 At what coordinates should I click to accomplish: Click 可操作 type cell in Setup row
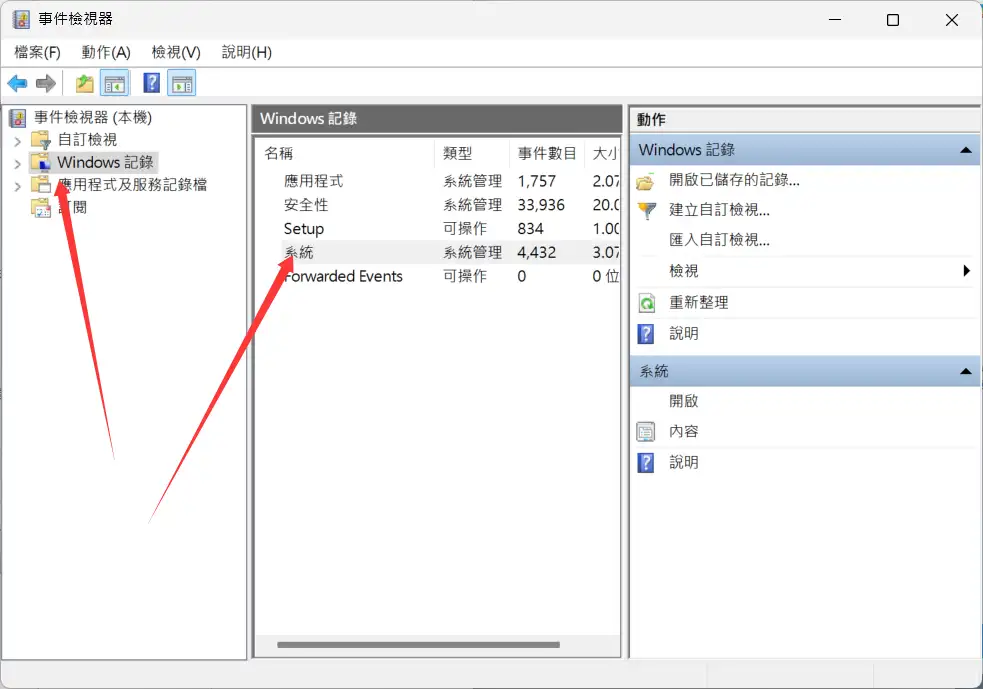tap(465, 229)
